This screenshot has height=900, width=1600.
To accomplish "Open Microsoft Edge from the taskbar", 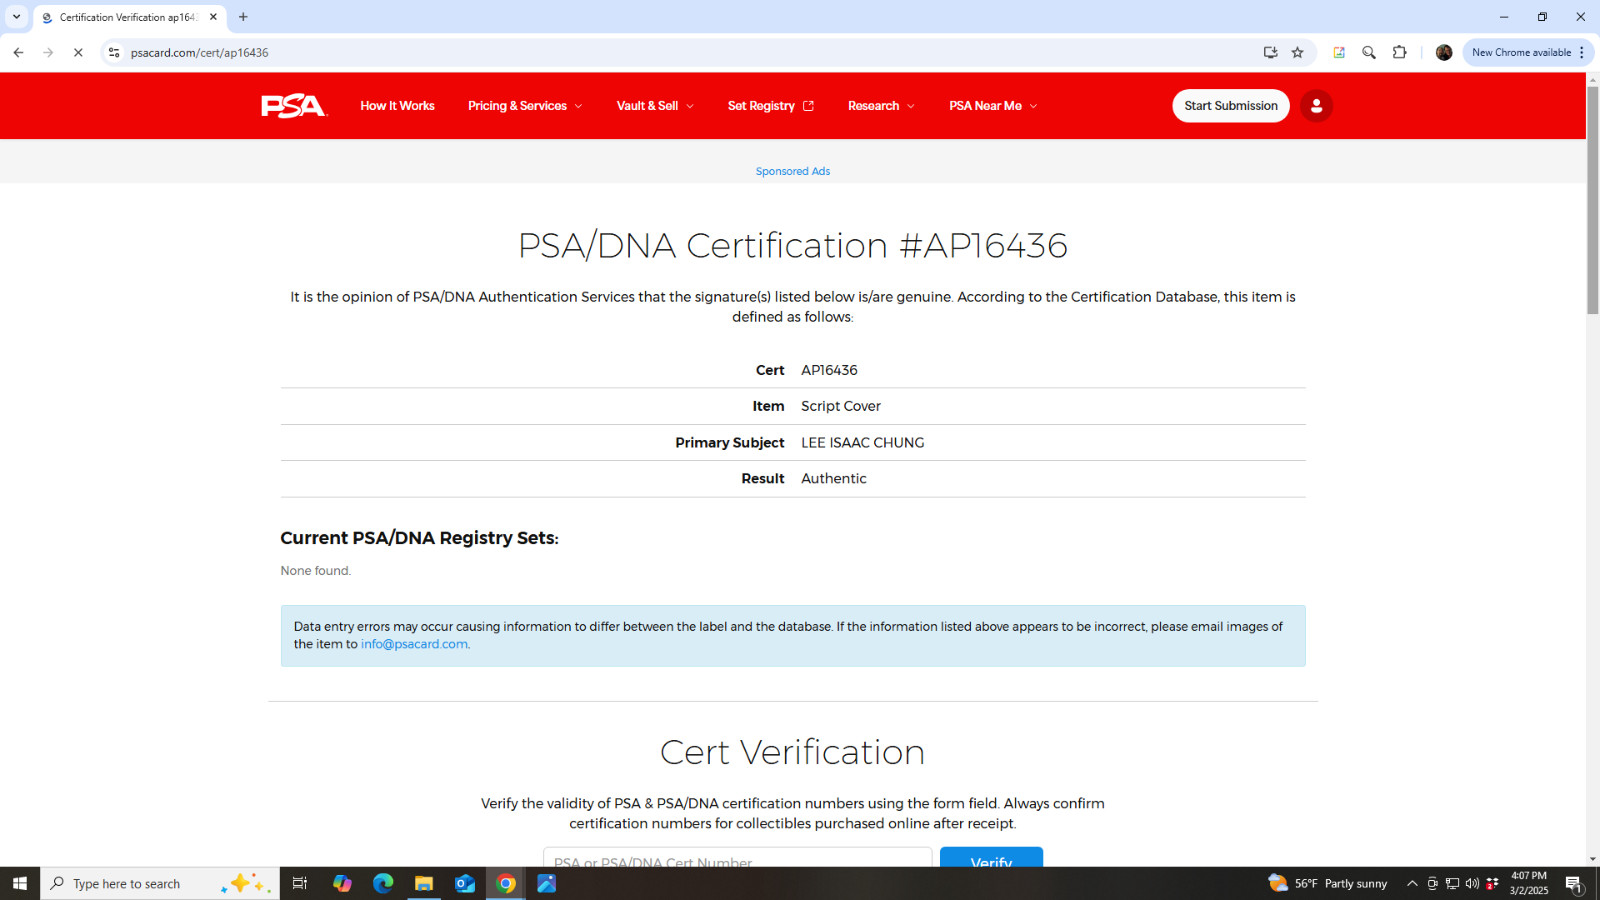I will pos(383,884).
